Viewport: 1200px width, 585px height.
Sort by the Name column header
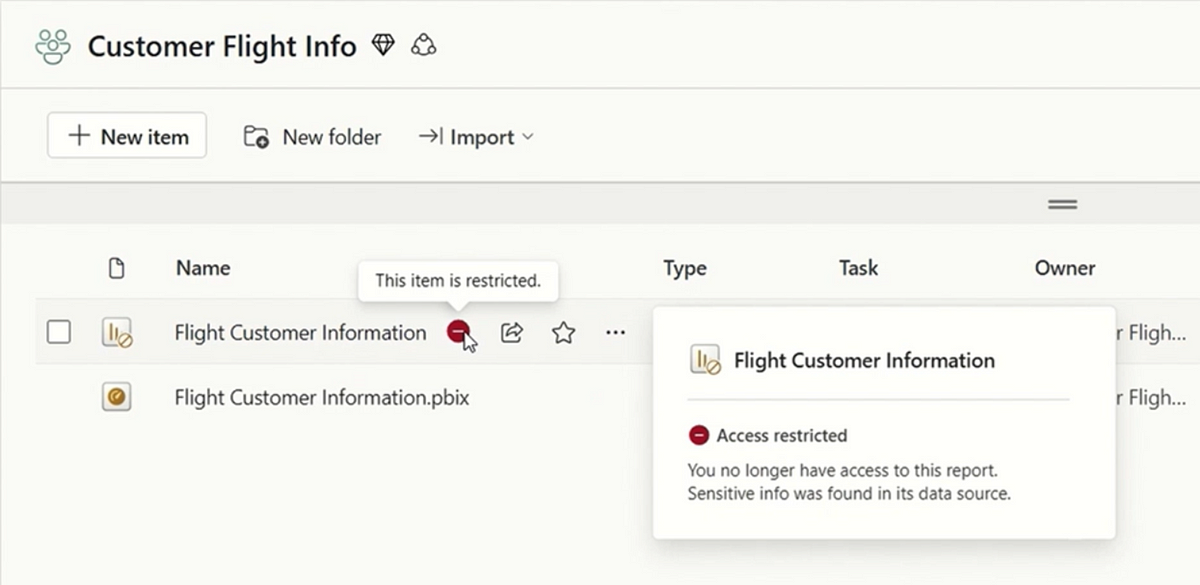pyautogui.click(x=203, y=268)
